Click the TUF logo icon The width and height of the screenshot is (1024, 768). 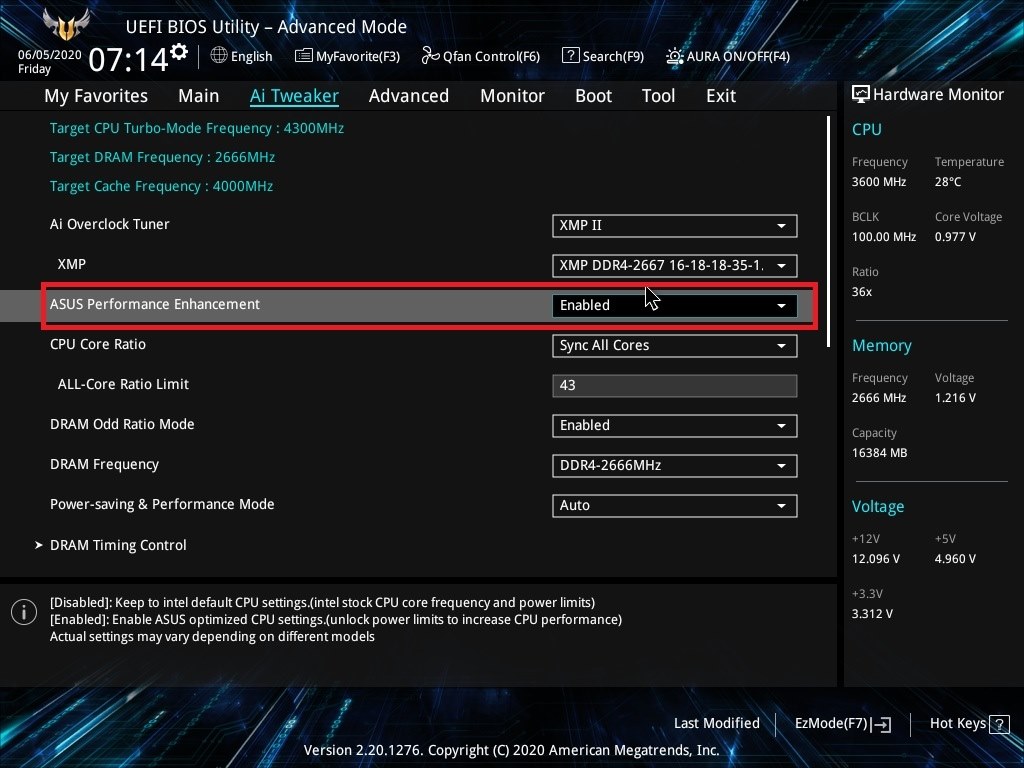[x=65, y=25]
